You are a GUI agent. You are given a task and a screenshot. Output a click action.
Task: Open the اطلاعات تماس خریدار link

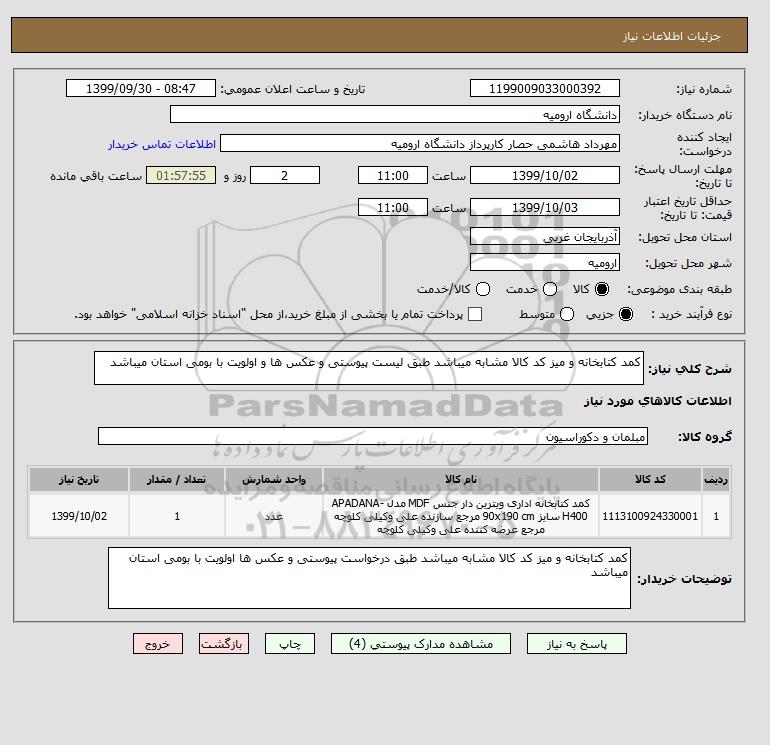coord(162,144)
